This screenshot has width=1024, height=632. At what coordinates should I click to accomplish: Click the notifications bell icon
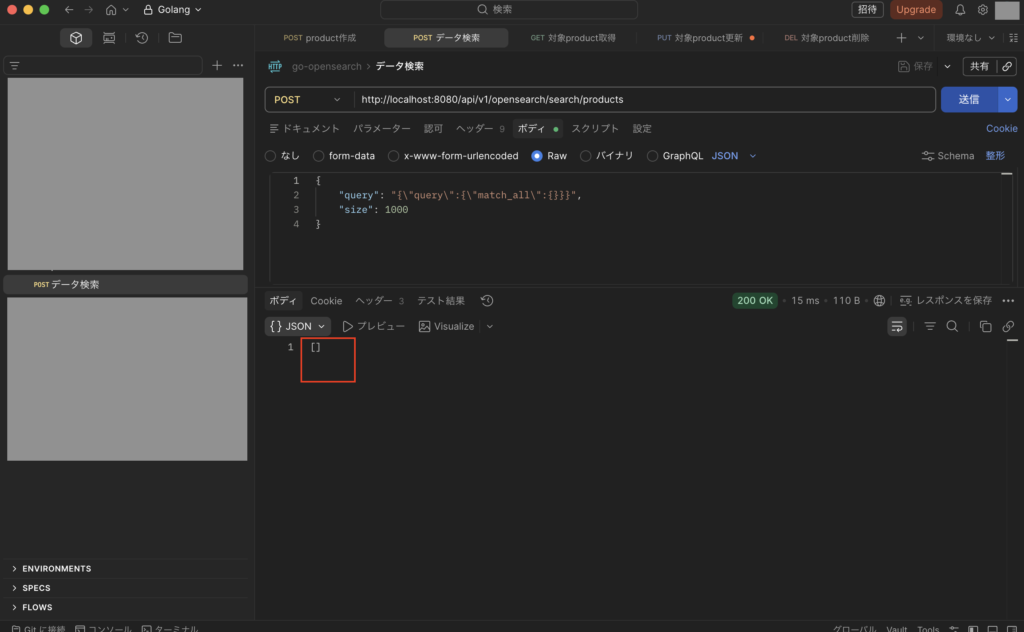(x=960, y=10)
